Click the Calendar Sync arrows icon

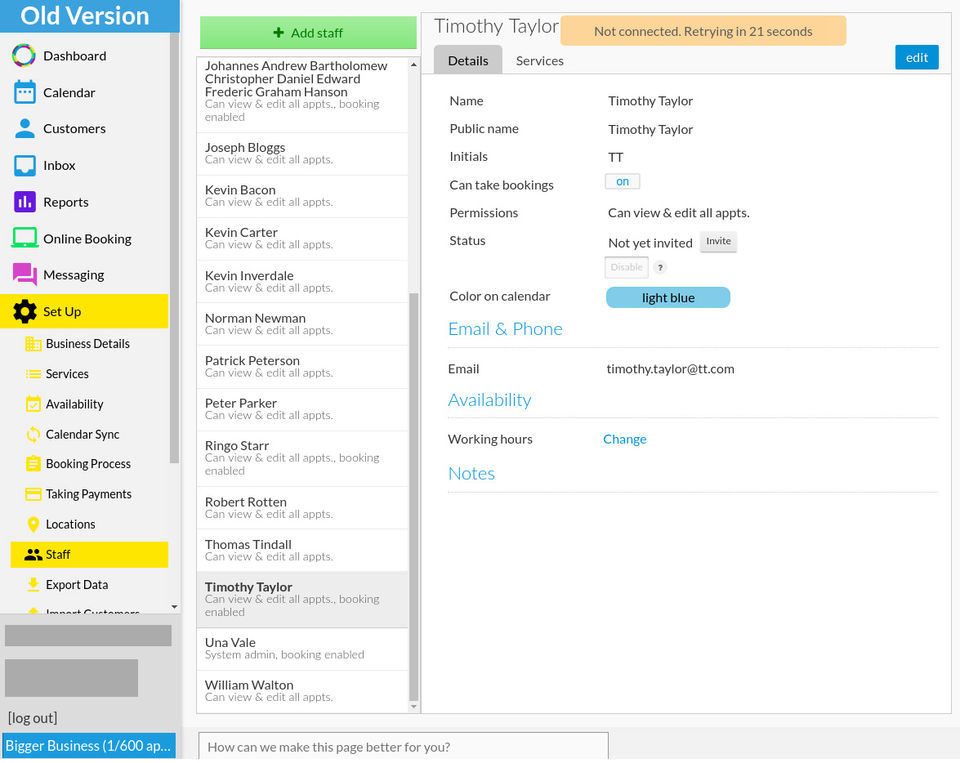pyautogui.click(x=33, y=434)
